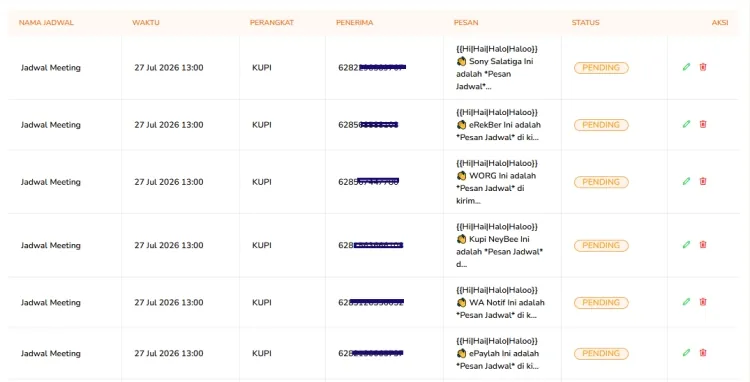
Task: Click PENDING badge in Sony Salatiga row
Action: pos(601,68)
